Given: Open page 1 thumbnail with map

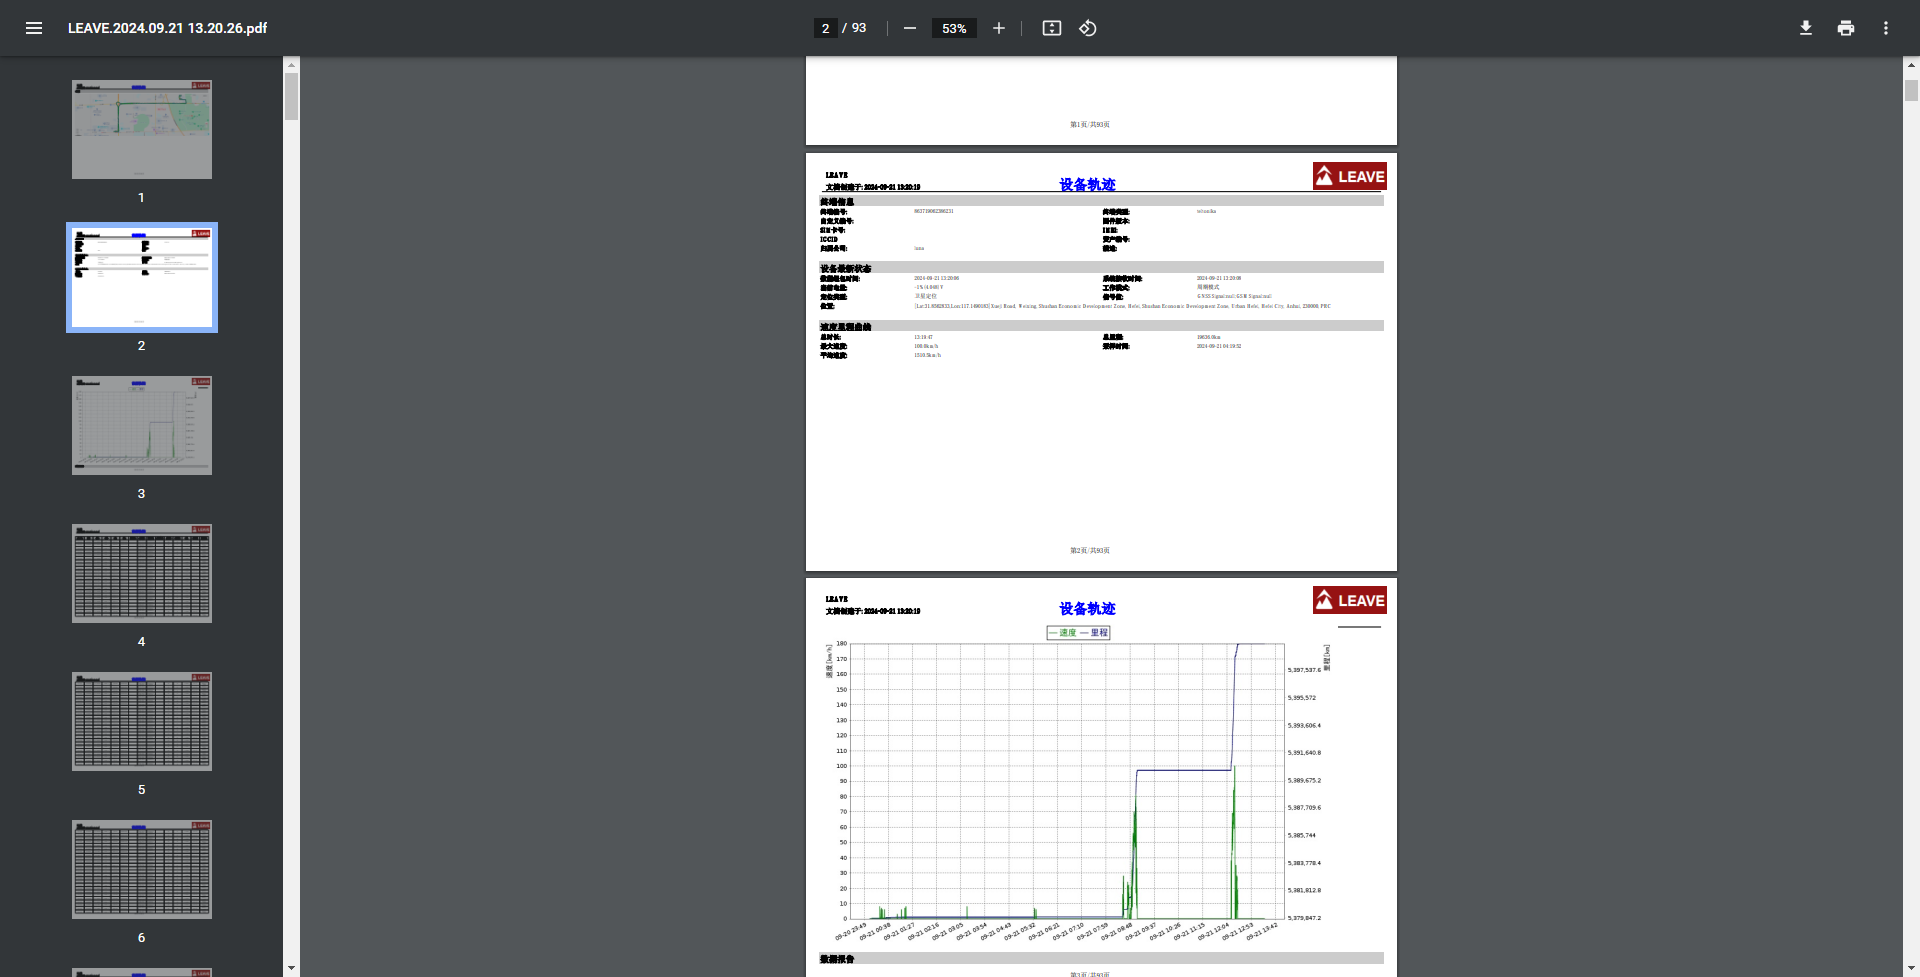Looking at the screenshot, I should point(142,130).
